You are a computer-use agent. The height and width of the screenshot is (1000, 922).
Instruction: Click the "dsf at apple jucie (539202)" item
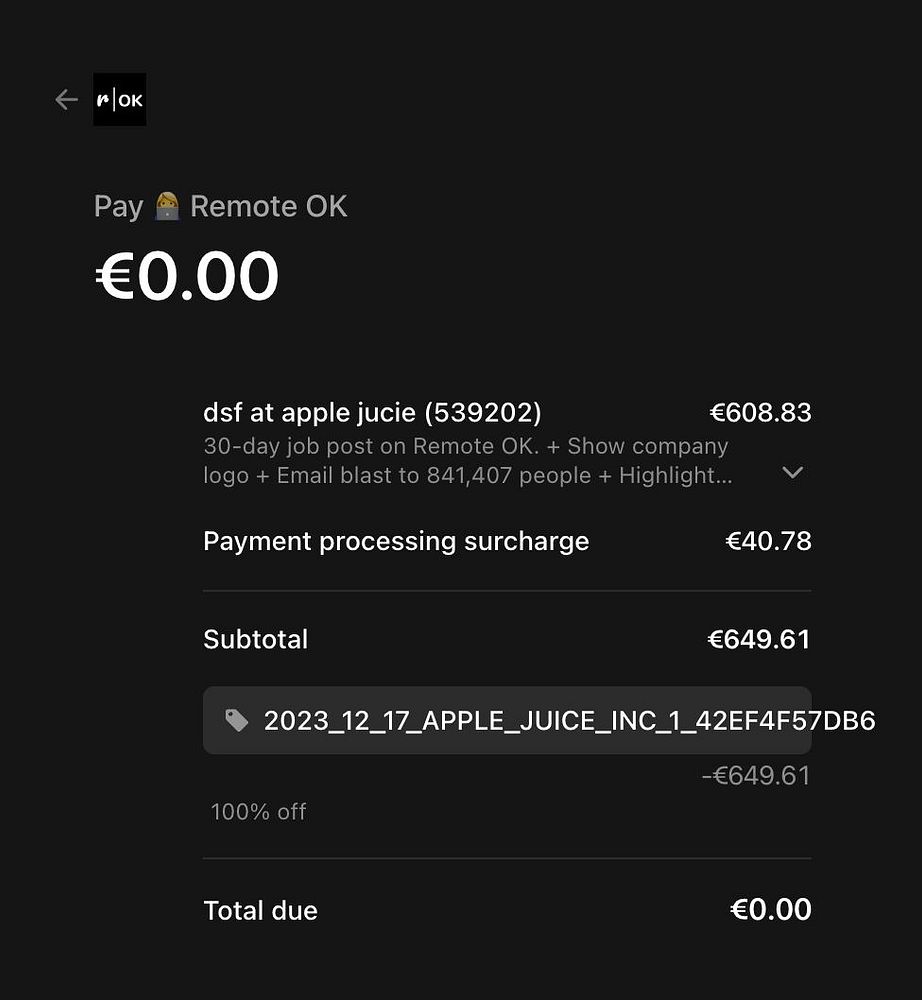pos(372,412)
